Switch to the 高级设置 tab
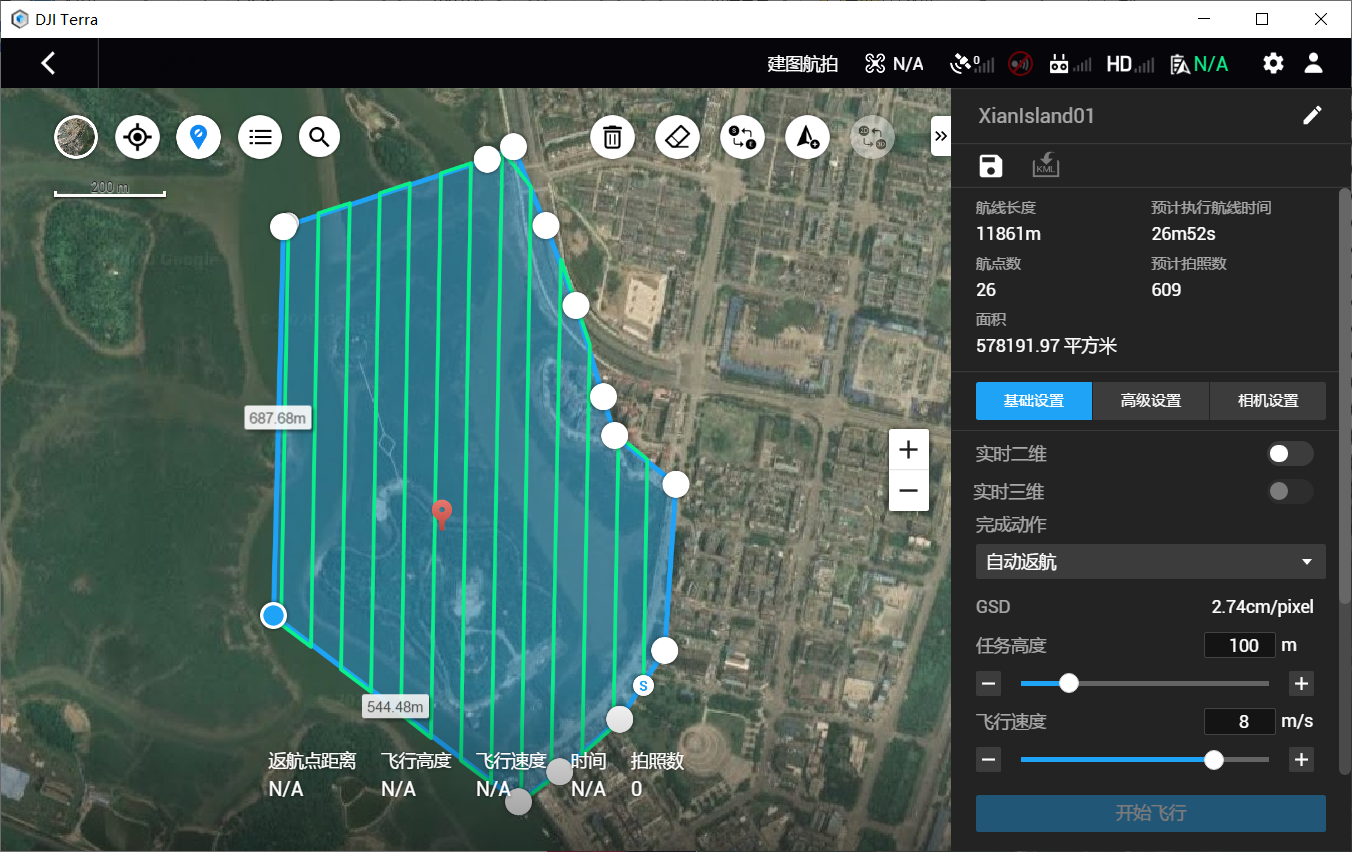 [x=1151, y=401]
